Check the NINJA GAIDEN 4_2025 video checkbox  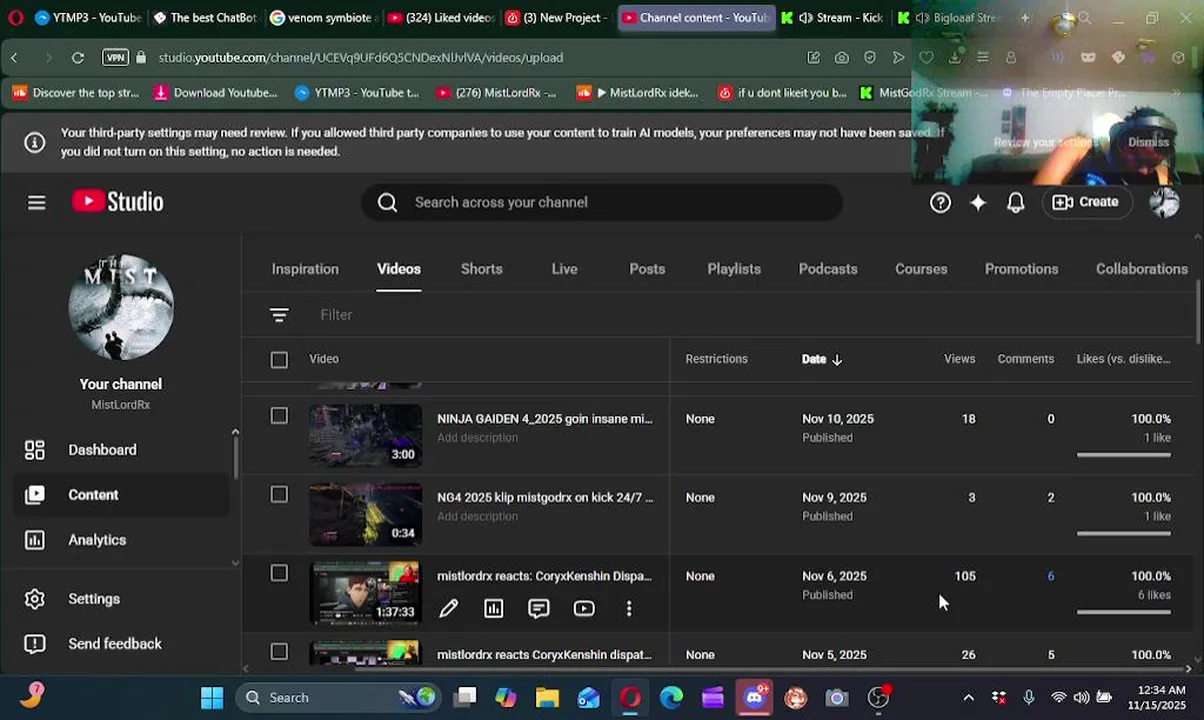[x=279, y=416]
